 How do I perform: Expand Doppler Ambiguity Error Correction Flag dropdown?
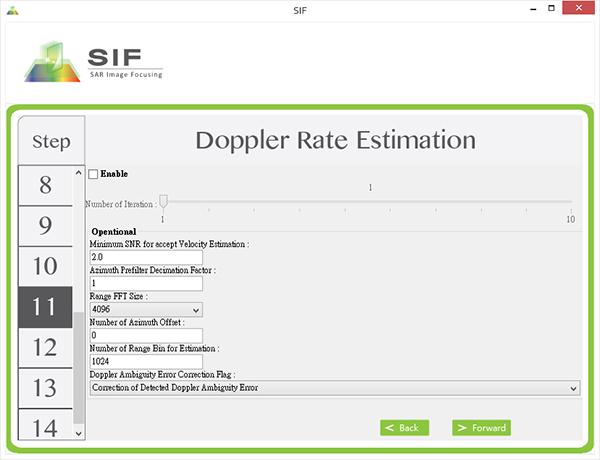[x=335, y=387]
